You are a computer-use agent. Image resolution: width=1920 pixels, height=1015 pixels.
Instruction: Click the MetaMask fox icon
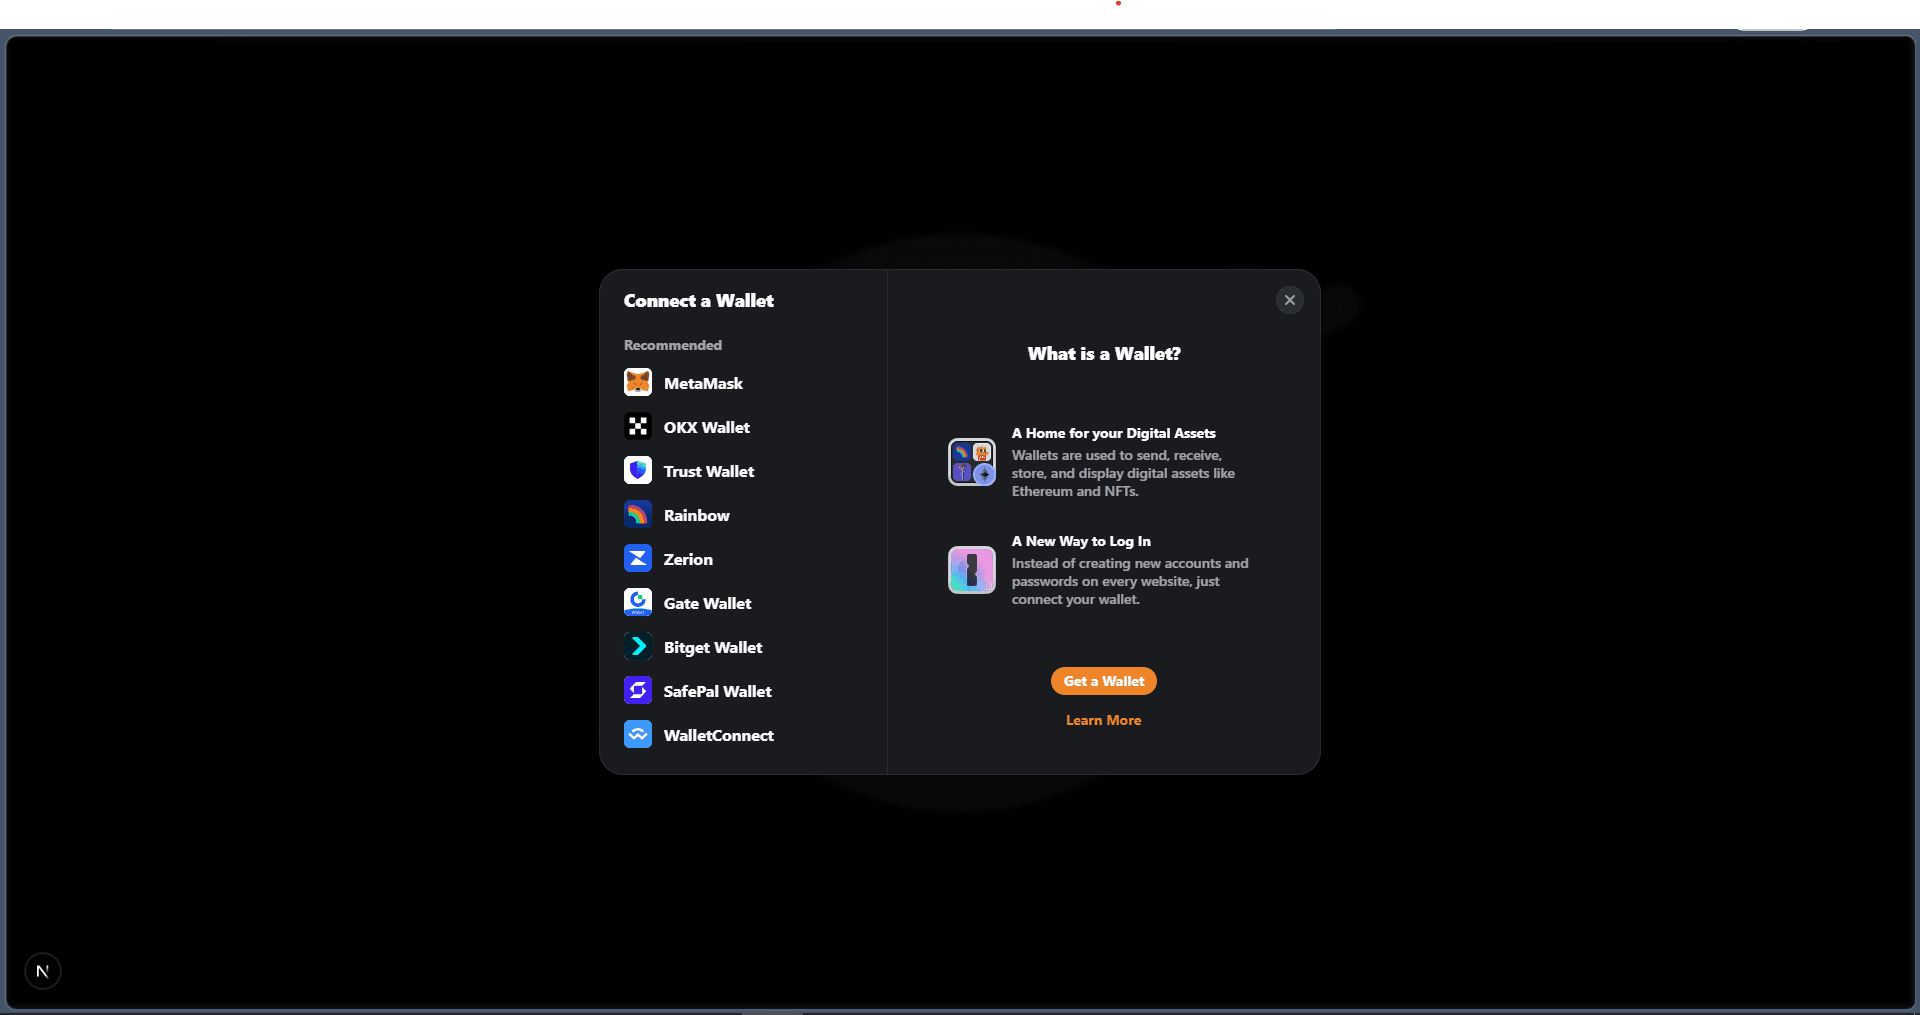[638, 382]
